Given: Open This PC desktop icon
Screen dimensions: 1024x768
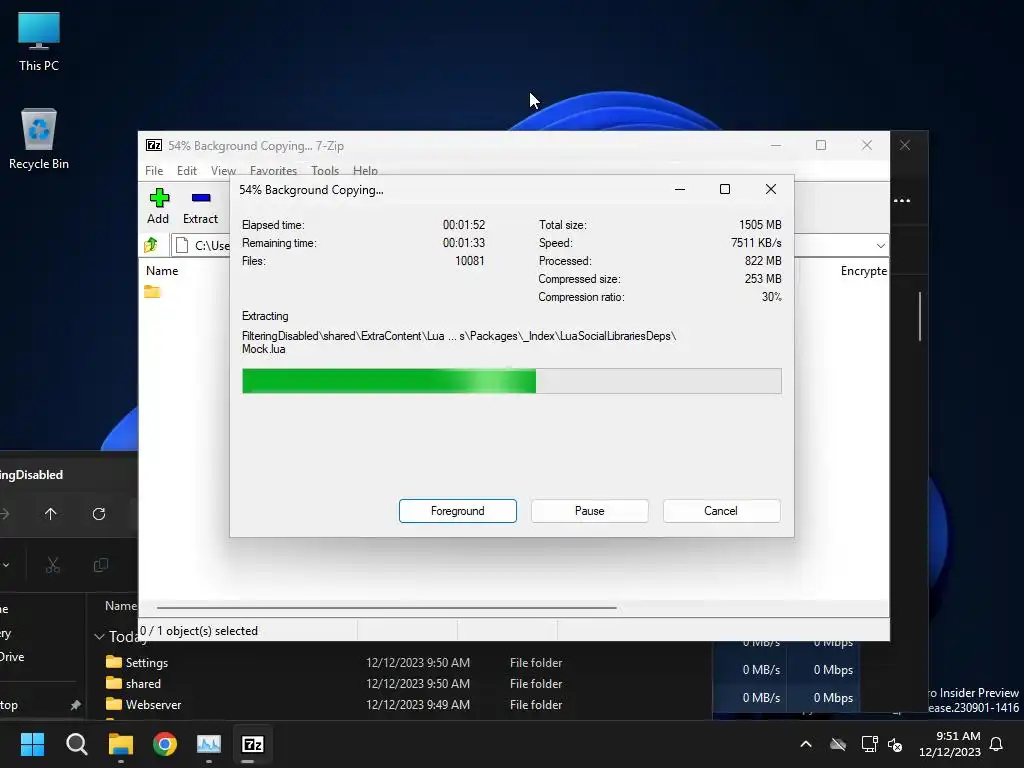Looking at the screenshot, I should (x=39, y=41).
